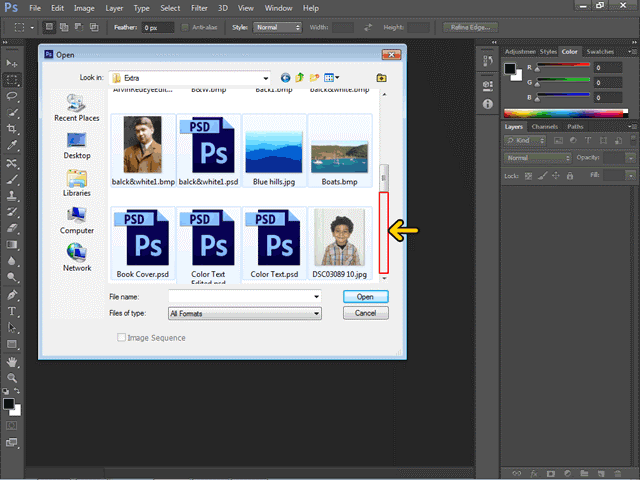
Task: Select the Zoom tool
Action: [11, 378]
